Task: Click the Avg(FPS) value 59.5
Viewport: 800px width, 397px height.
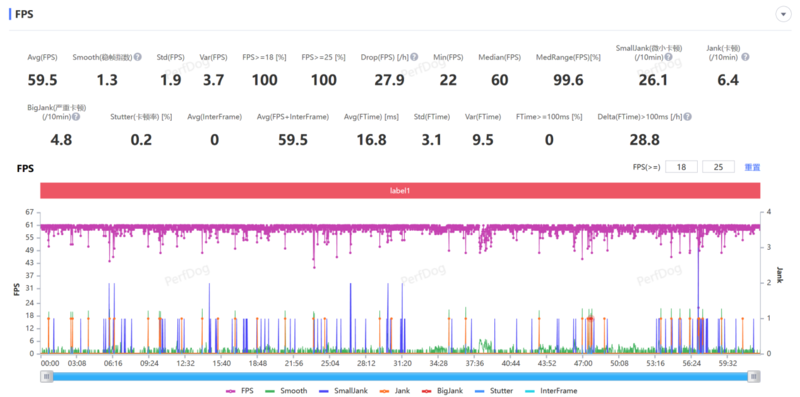Action: pos(42,80)
